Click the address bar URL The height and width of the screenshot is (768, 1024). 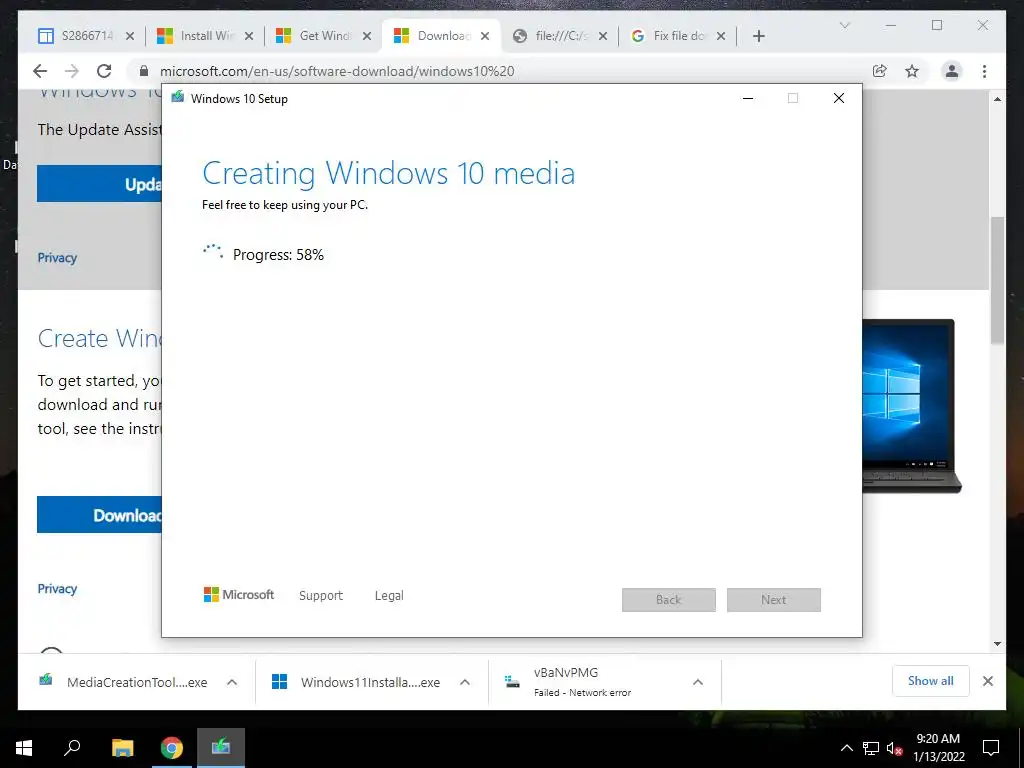pos(337,71)
